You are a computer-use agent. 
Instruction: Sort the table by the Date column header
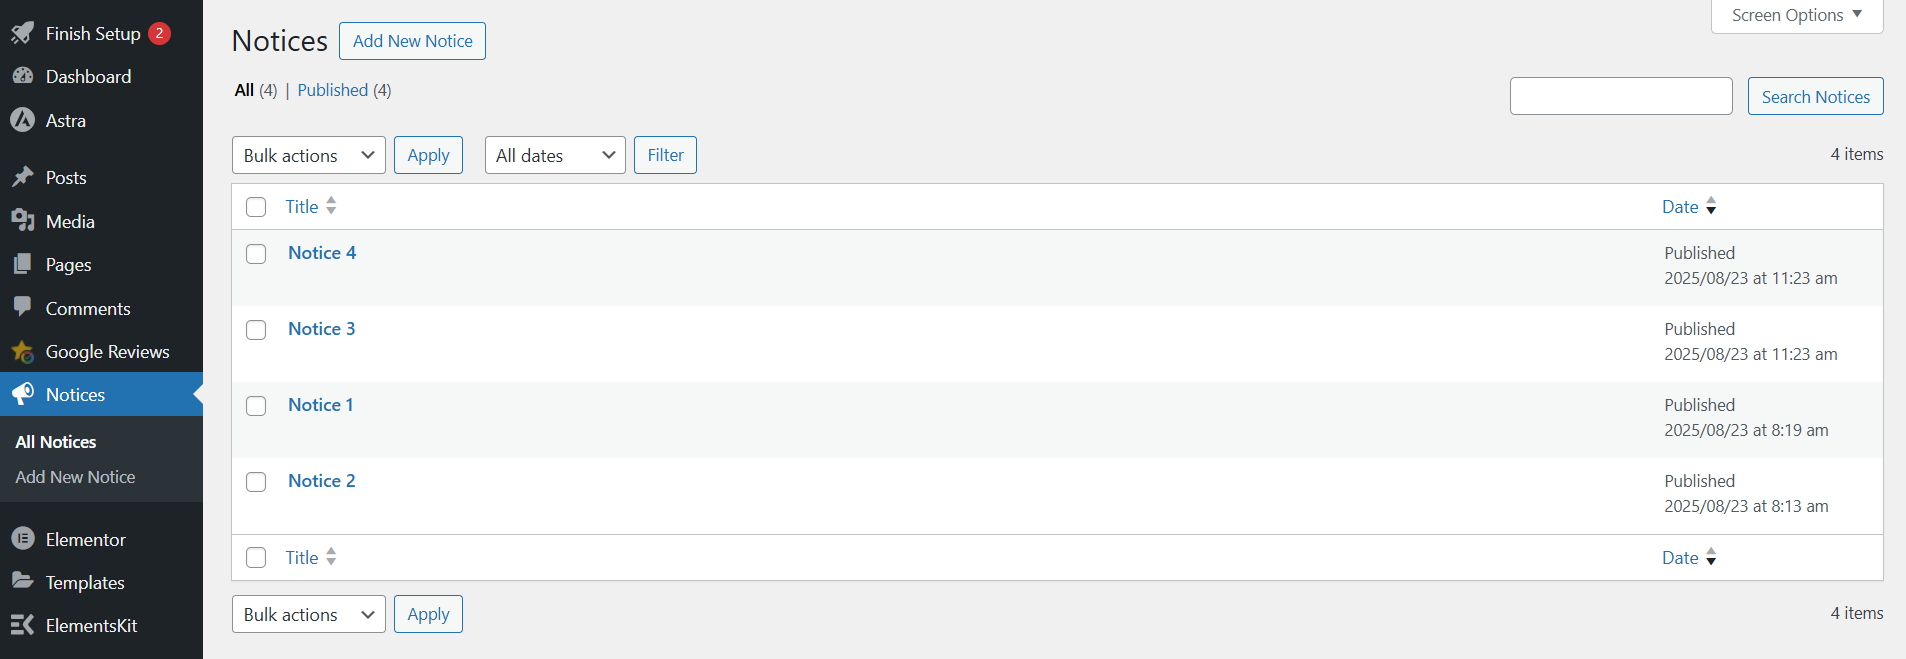click(1680, 207)
